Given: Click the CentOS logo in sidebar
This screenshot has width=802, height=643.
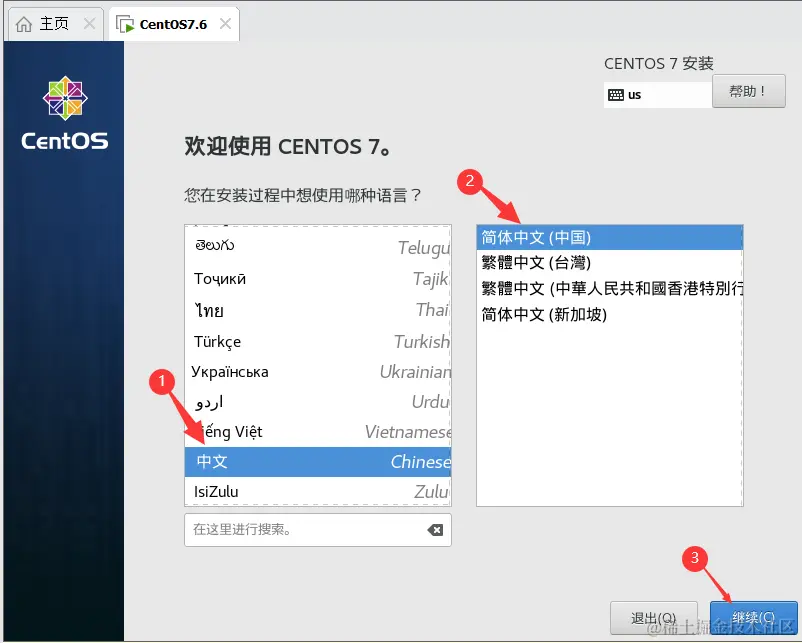Looking at the screenshot, I should (x=65, y=113).
